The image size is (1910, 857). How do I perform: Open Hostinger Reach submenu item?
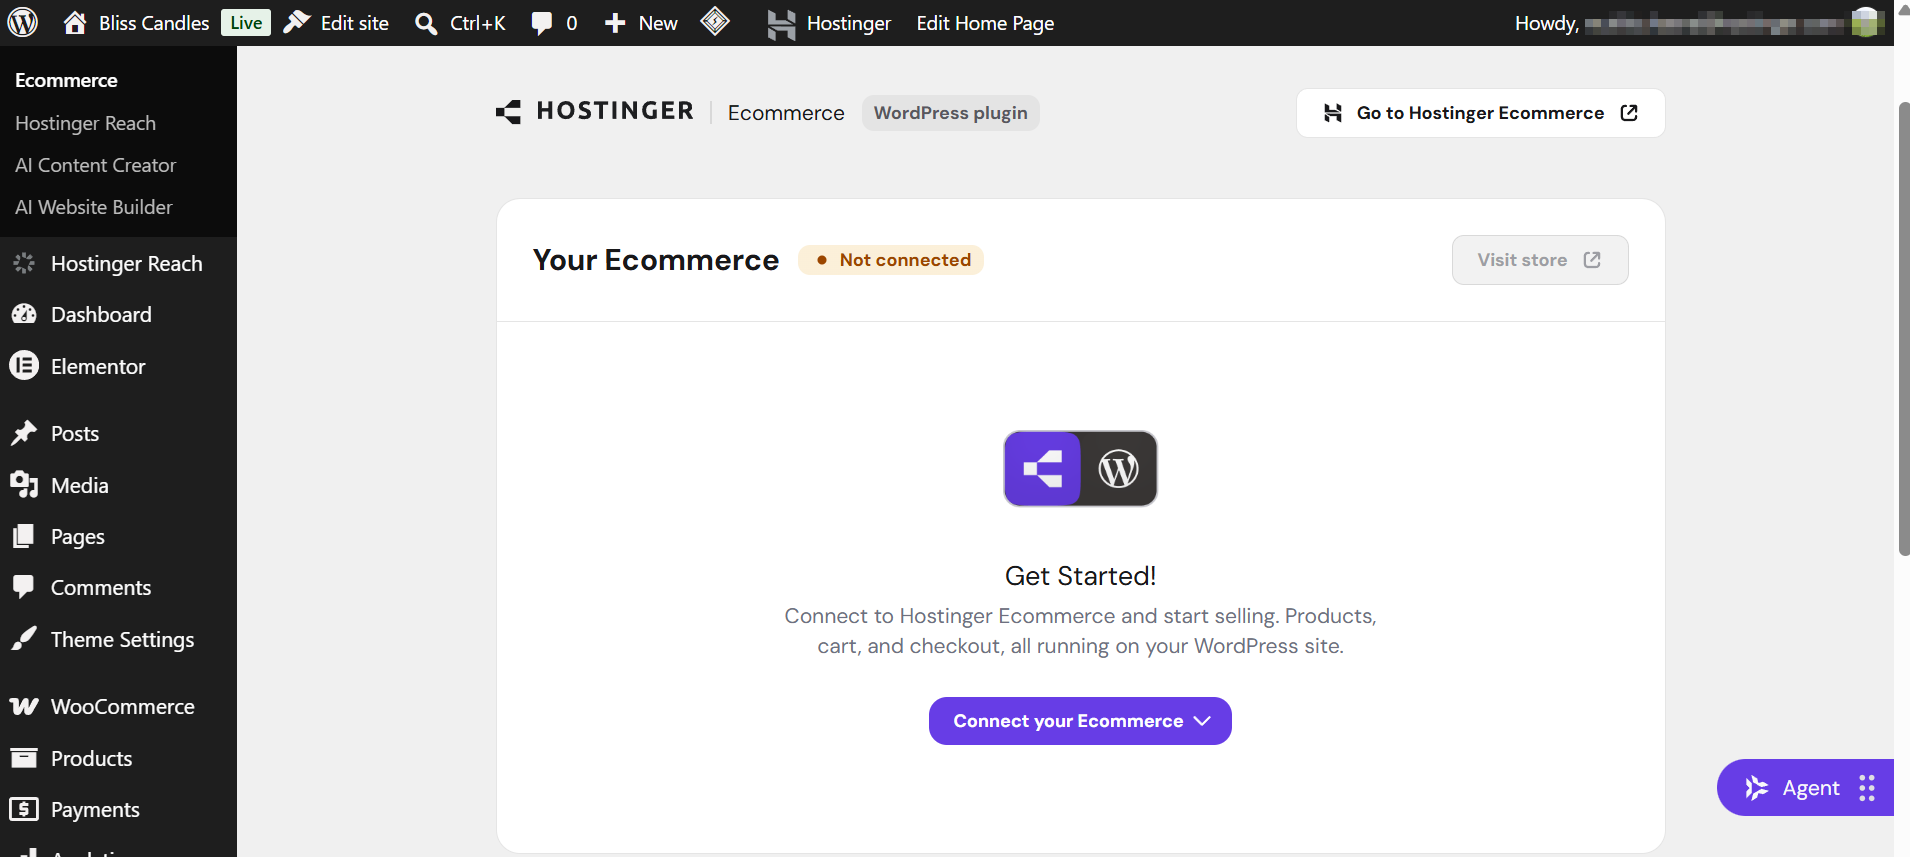(86, 123)
